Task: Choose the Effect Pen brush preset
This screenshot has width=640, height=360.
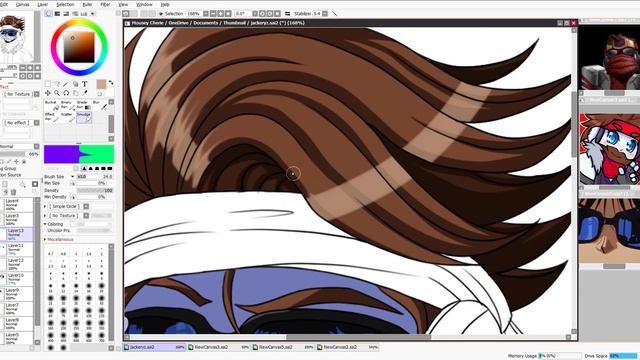Action: 51,118
